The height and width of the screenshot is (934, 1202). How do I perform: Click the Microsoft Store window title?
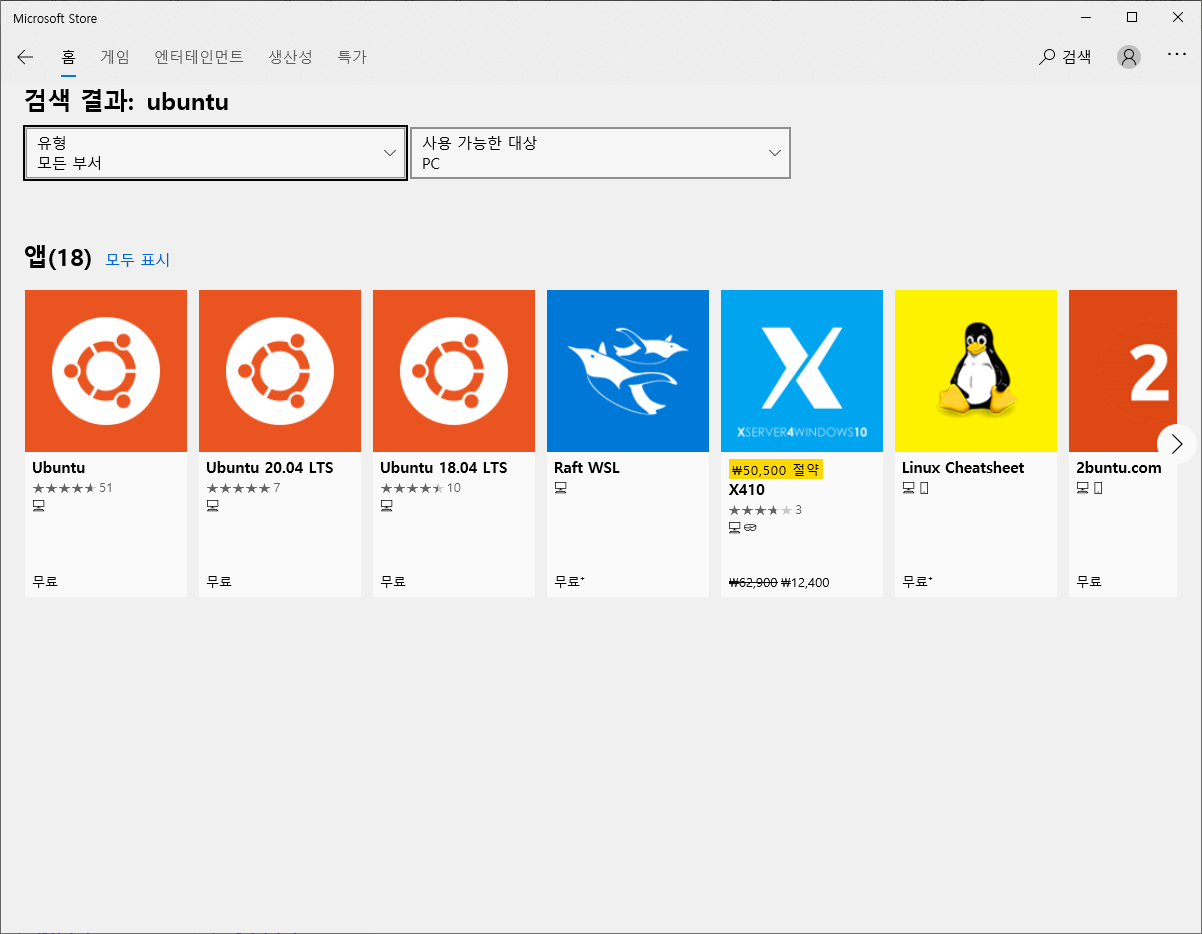pyautogui.click(x=55, y=18)
